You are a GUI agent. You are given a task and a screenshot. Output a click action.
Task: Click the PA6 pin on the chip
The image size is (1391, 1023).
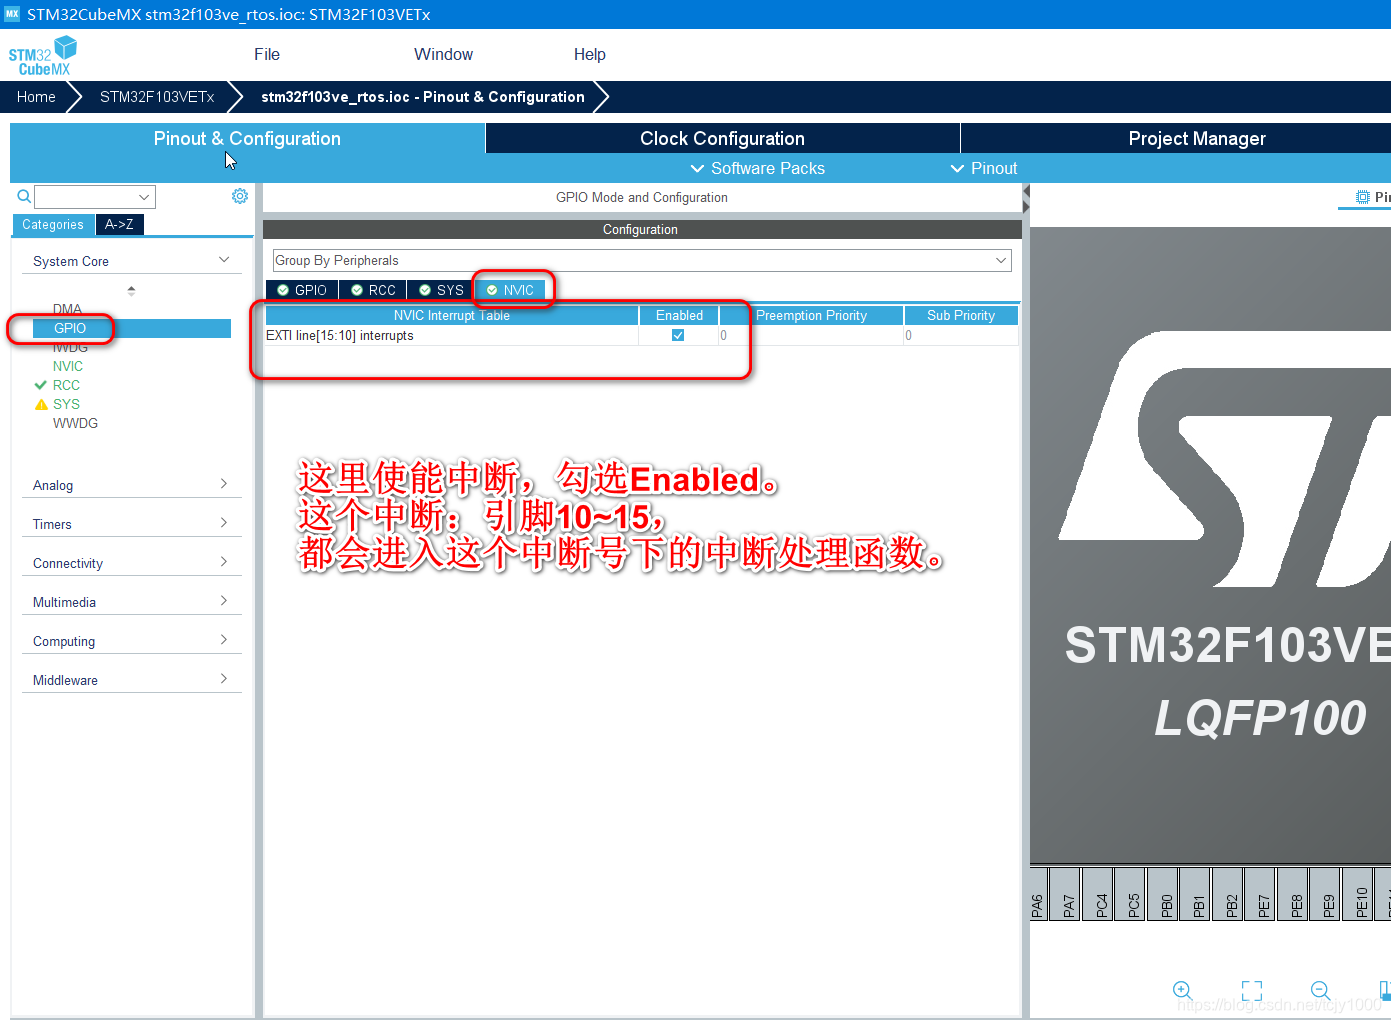[x=1038, y=894]
